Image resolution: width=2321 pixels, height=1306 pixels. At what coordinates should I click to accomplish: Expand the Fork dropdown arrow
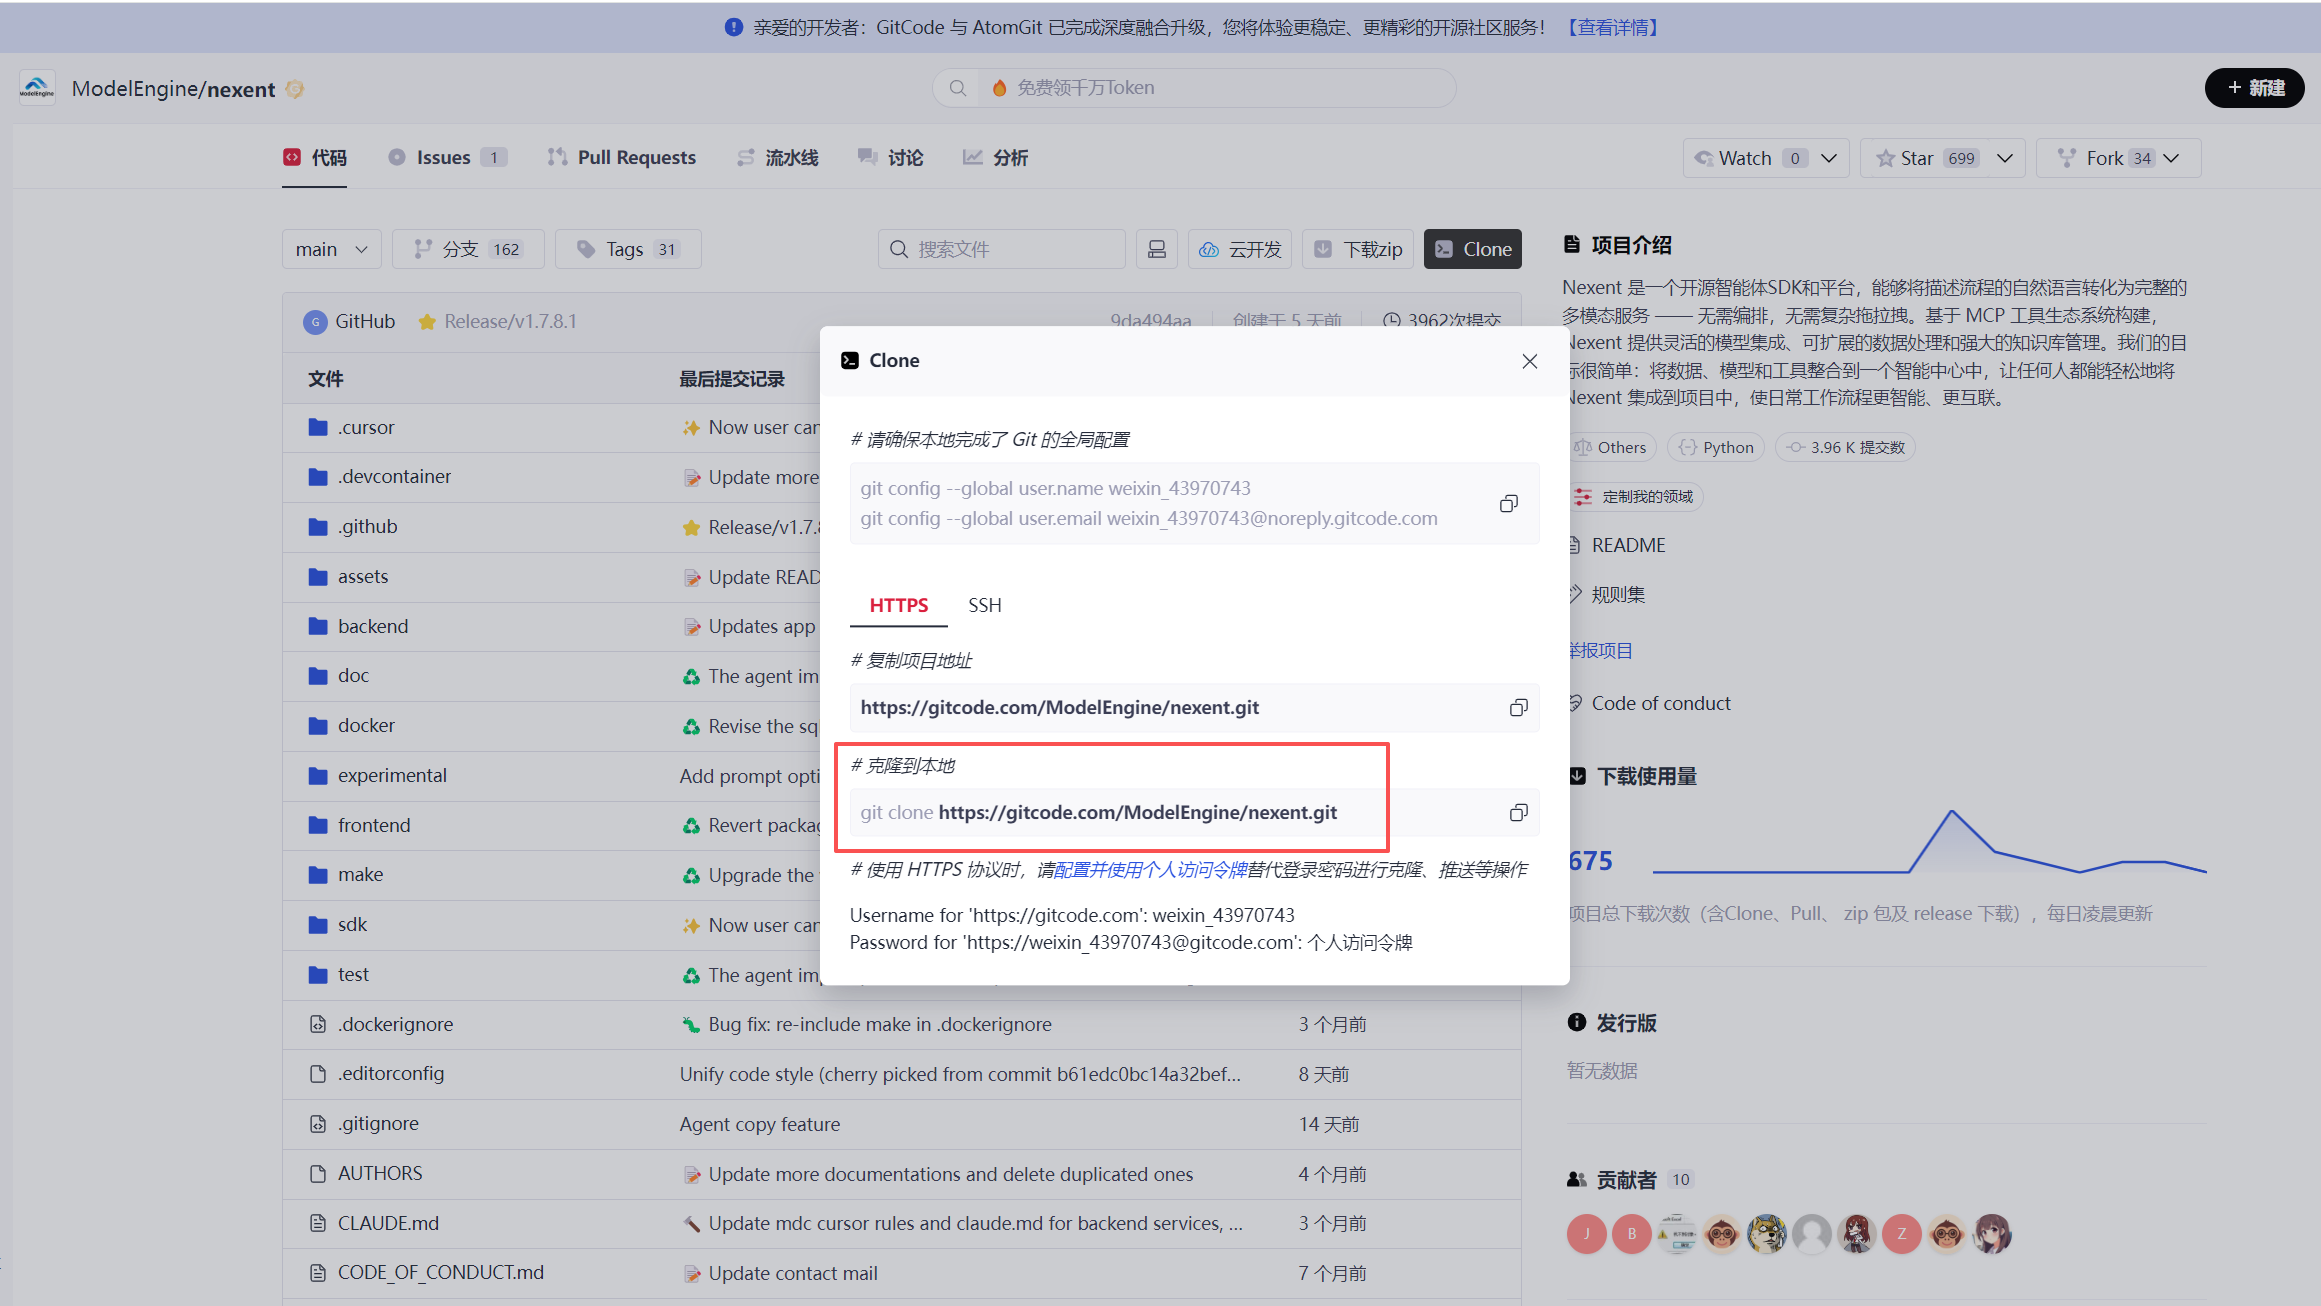pyautogui.click(x=2171, y=158)
